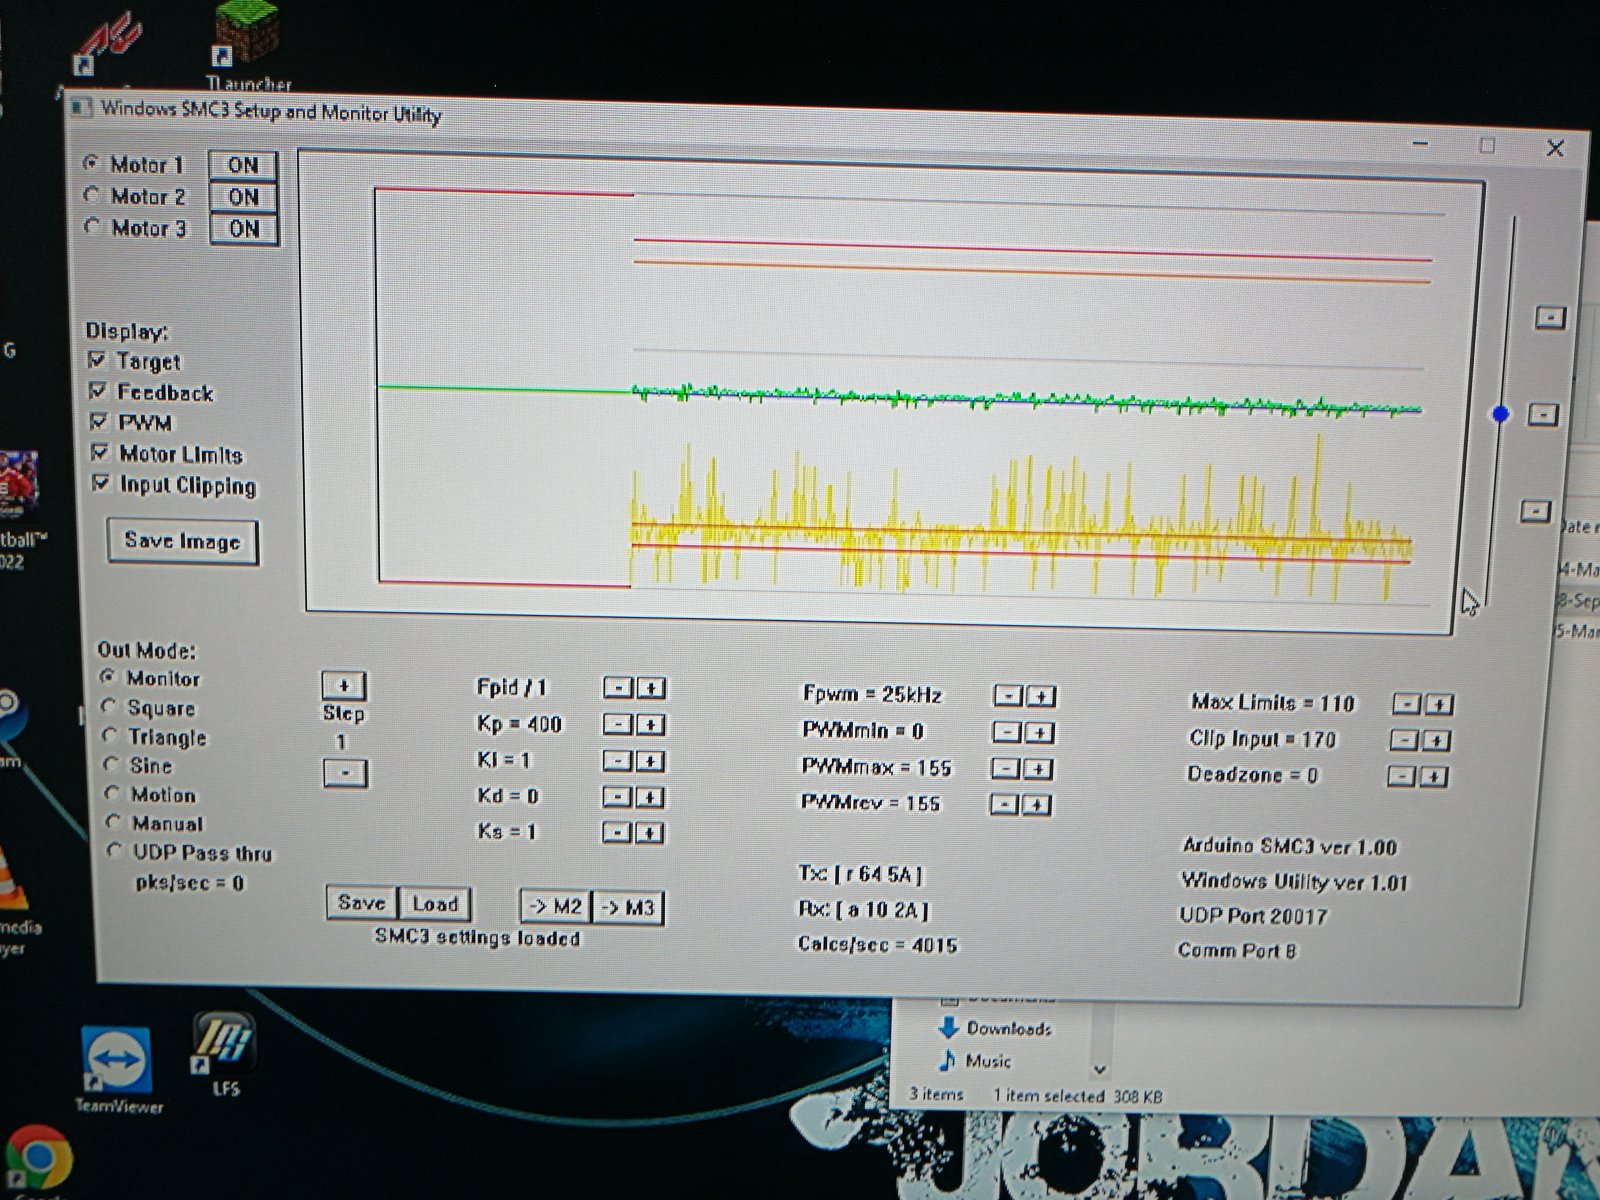This screenshot has width=1600, height=1200.
Task: Select Monitor out mode
Action: click(107, 677)
